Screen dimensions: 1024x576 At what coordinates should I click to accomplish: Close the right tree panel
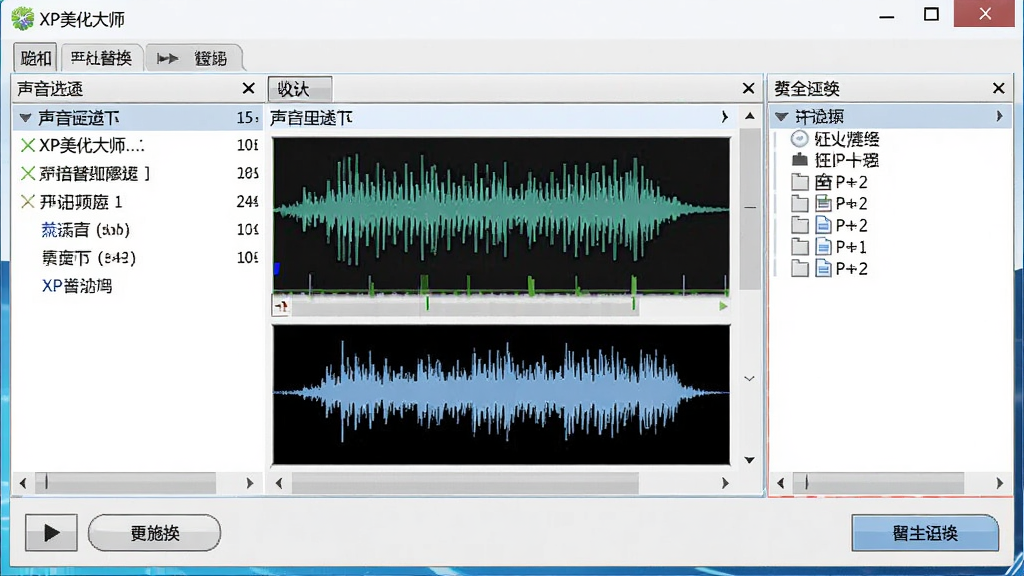[x=999, y=88]
